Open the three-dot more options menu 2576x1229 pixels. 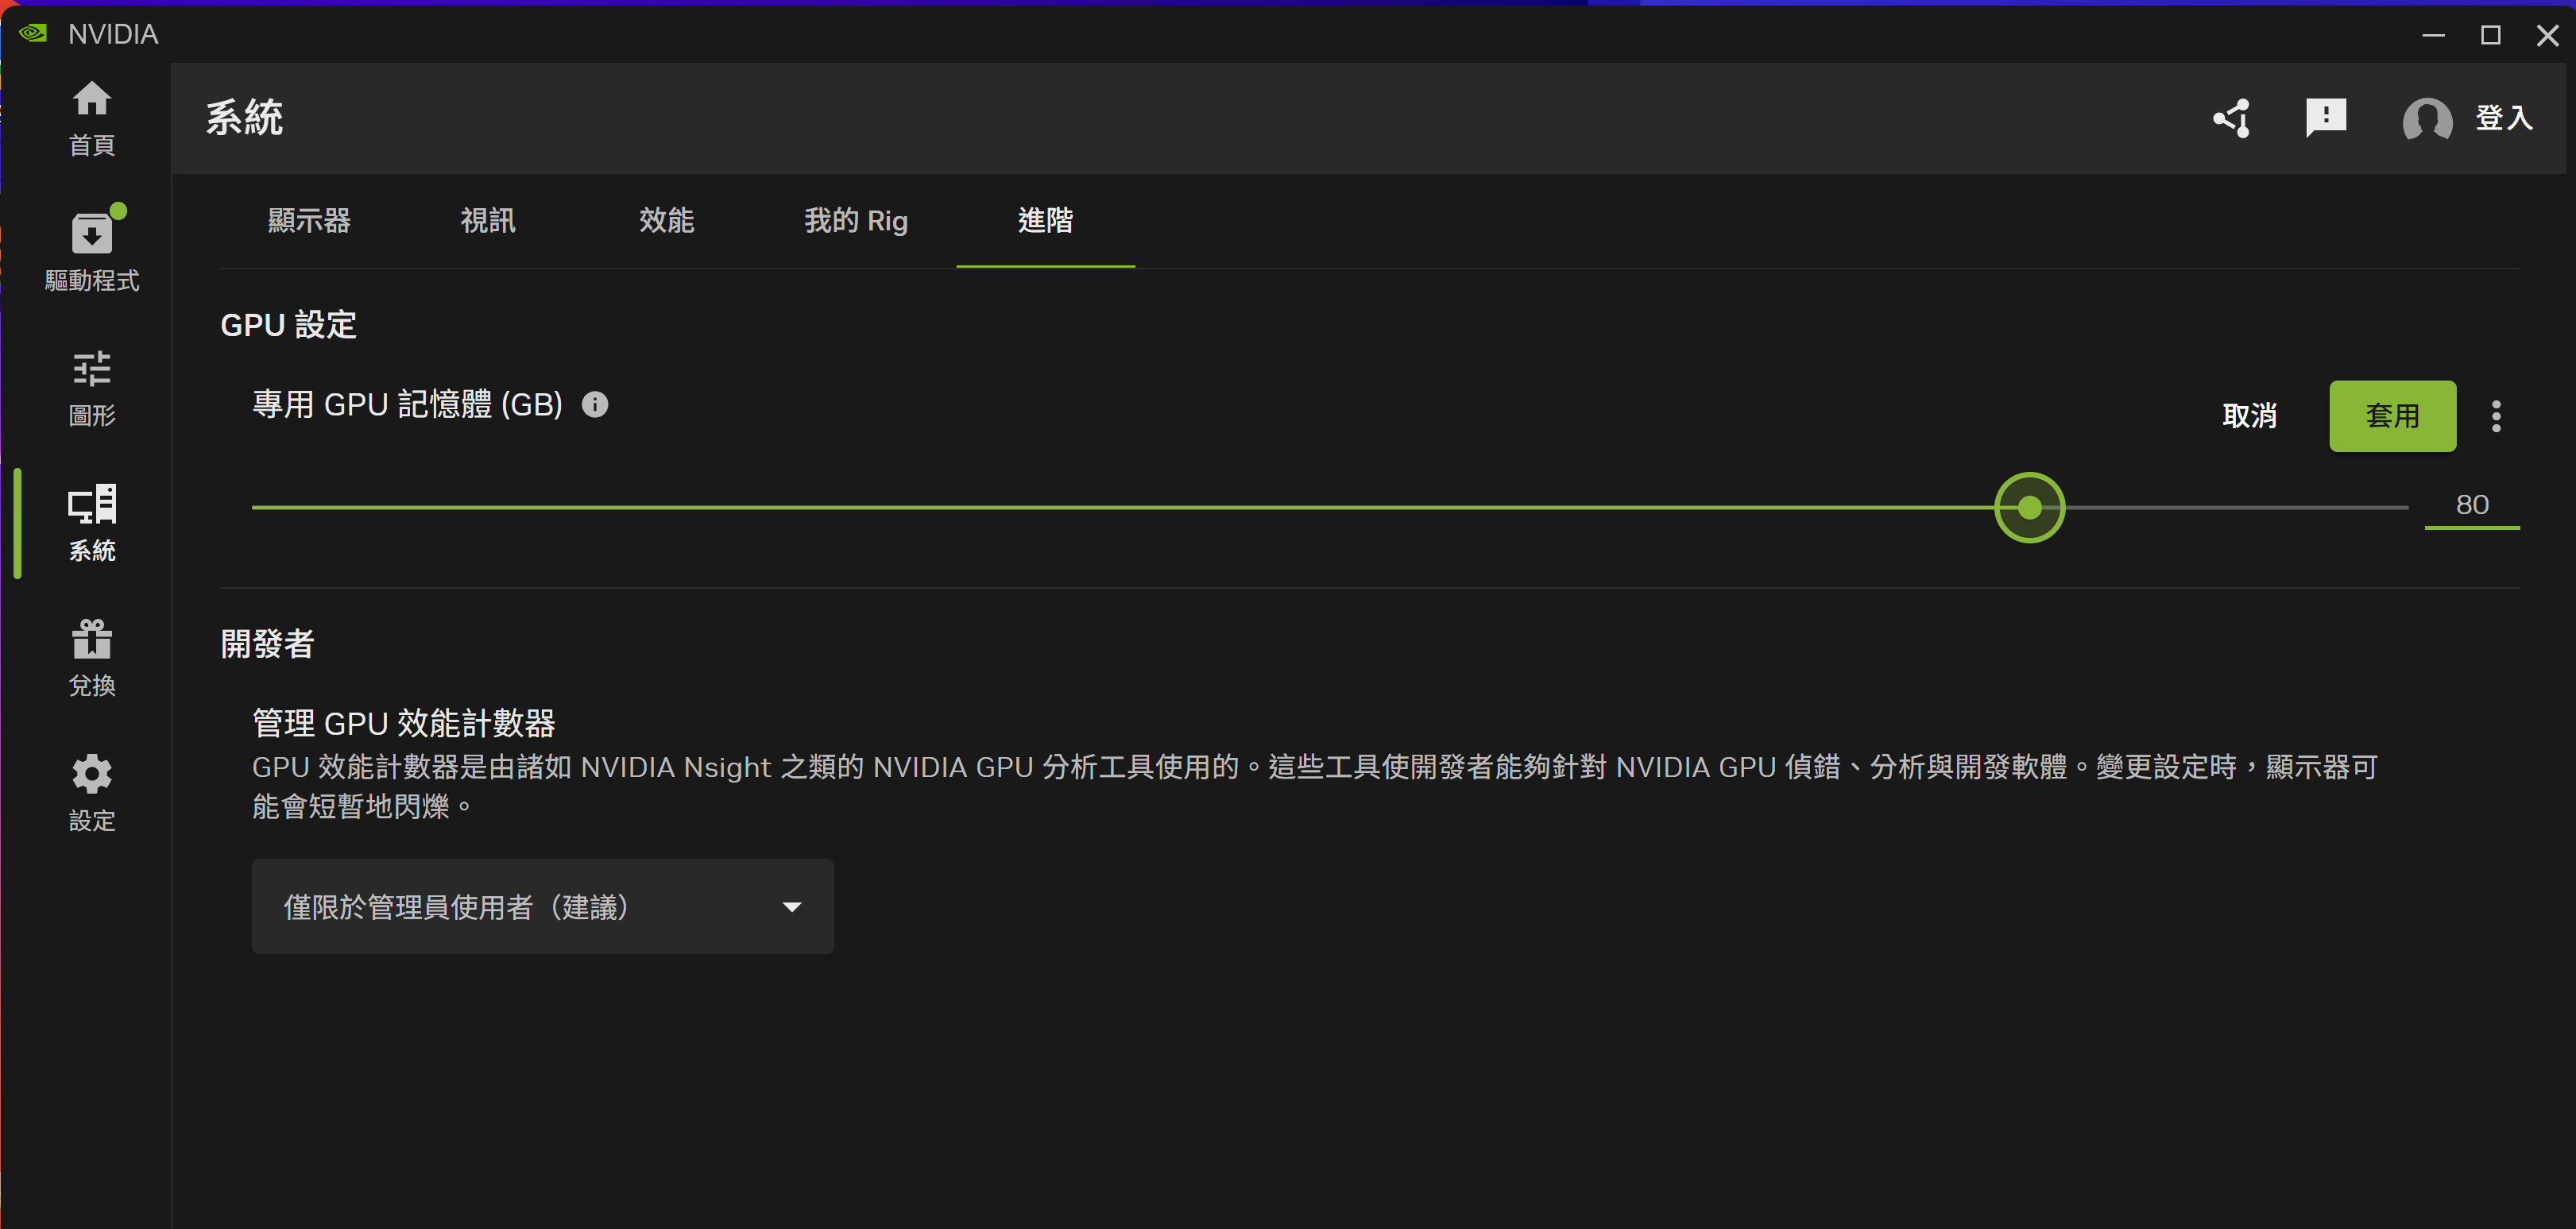(x=2496, y=416)
